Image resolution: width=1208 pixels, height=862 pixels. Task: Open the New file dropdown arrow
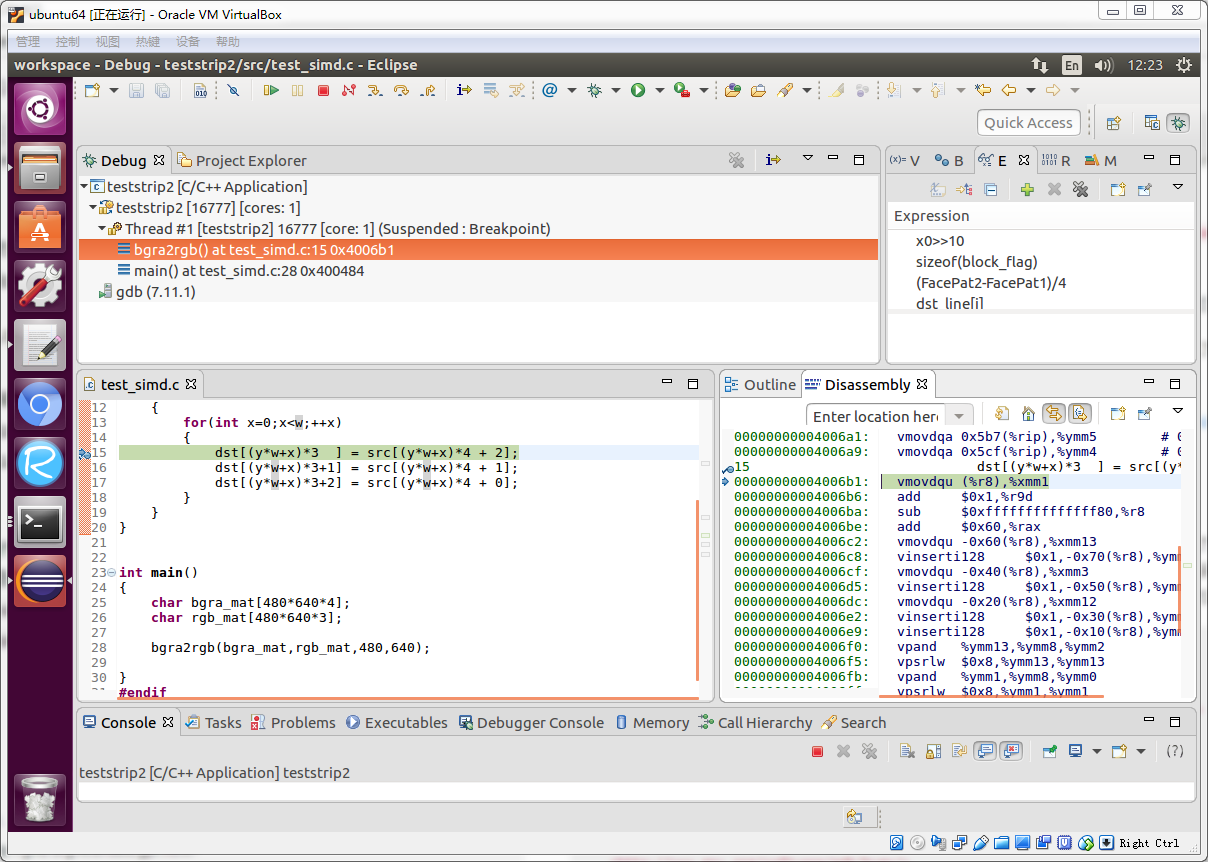(114, 90)
